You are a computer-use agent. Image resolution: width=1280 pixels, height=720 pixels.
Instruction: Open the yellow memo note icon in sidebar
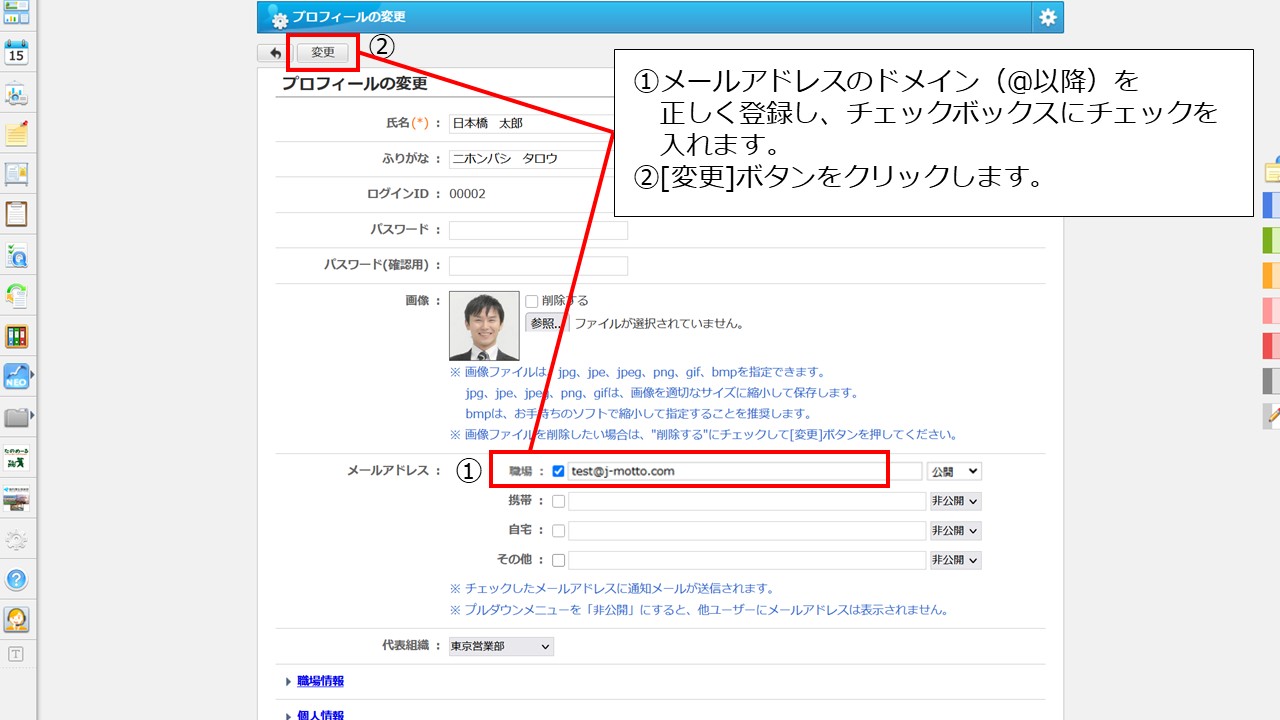click(14, 133)
